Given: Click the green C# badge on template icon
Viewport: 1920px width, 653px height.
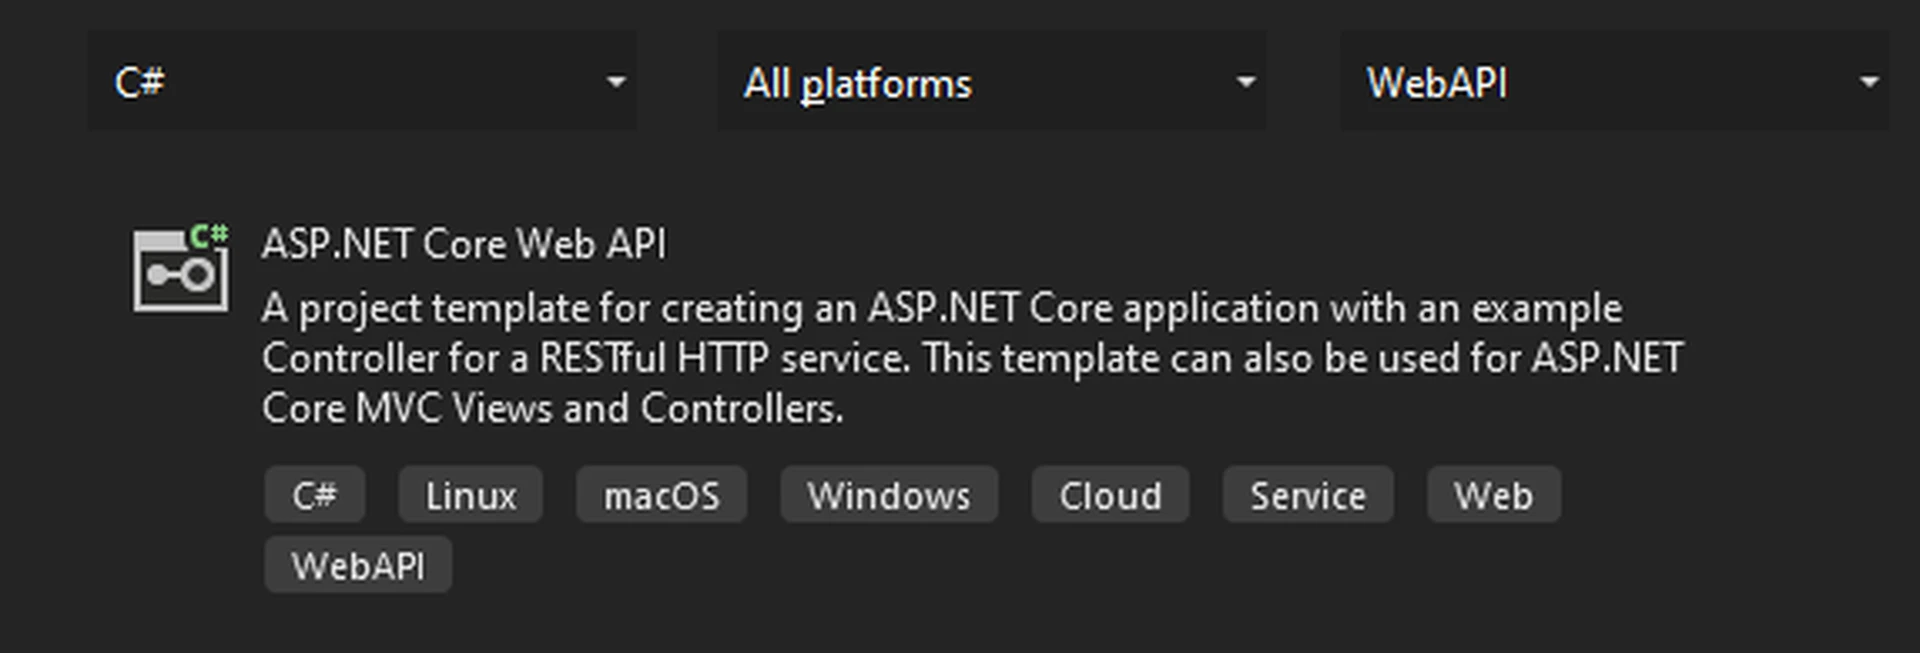Looking at the screenshot, I should (x=209, y=236).
